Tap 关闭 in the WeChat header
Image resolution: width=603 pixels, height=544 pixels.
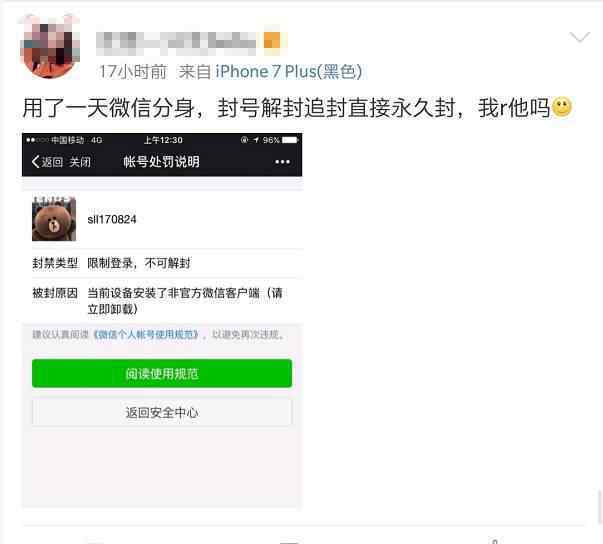click(x=80, y=162)
